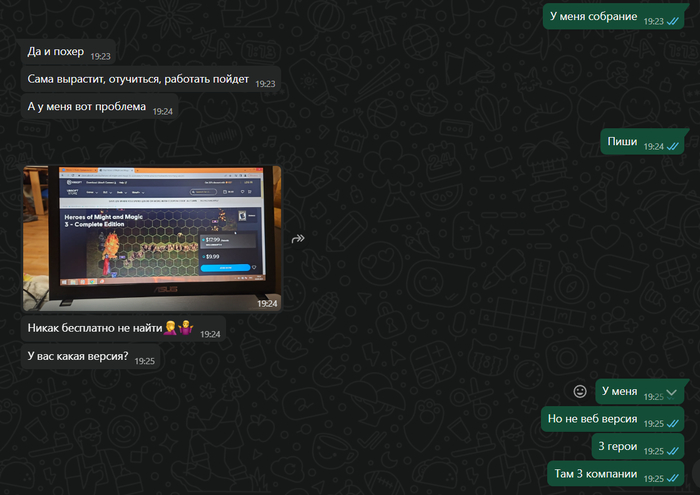Viewport: 700px width, 495px height.
Task: Click read ticks on "У меня собрание"
Action: point(672,19)
